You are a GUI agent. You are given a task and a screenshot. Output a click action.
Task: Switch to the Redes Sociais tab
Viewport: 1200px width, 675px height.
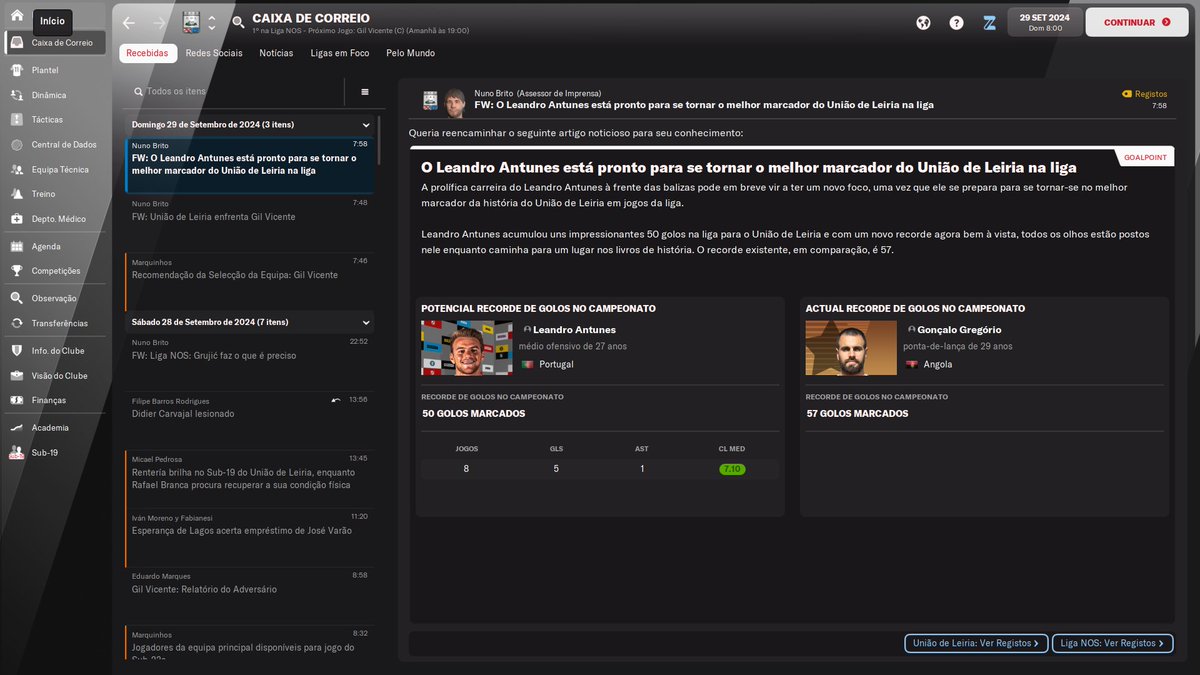(x=214, y=53)
